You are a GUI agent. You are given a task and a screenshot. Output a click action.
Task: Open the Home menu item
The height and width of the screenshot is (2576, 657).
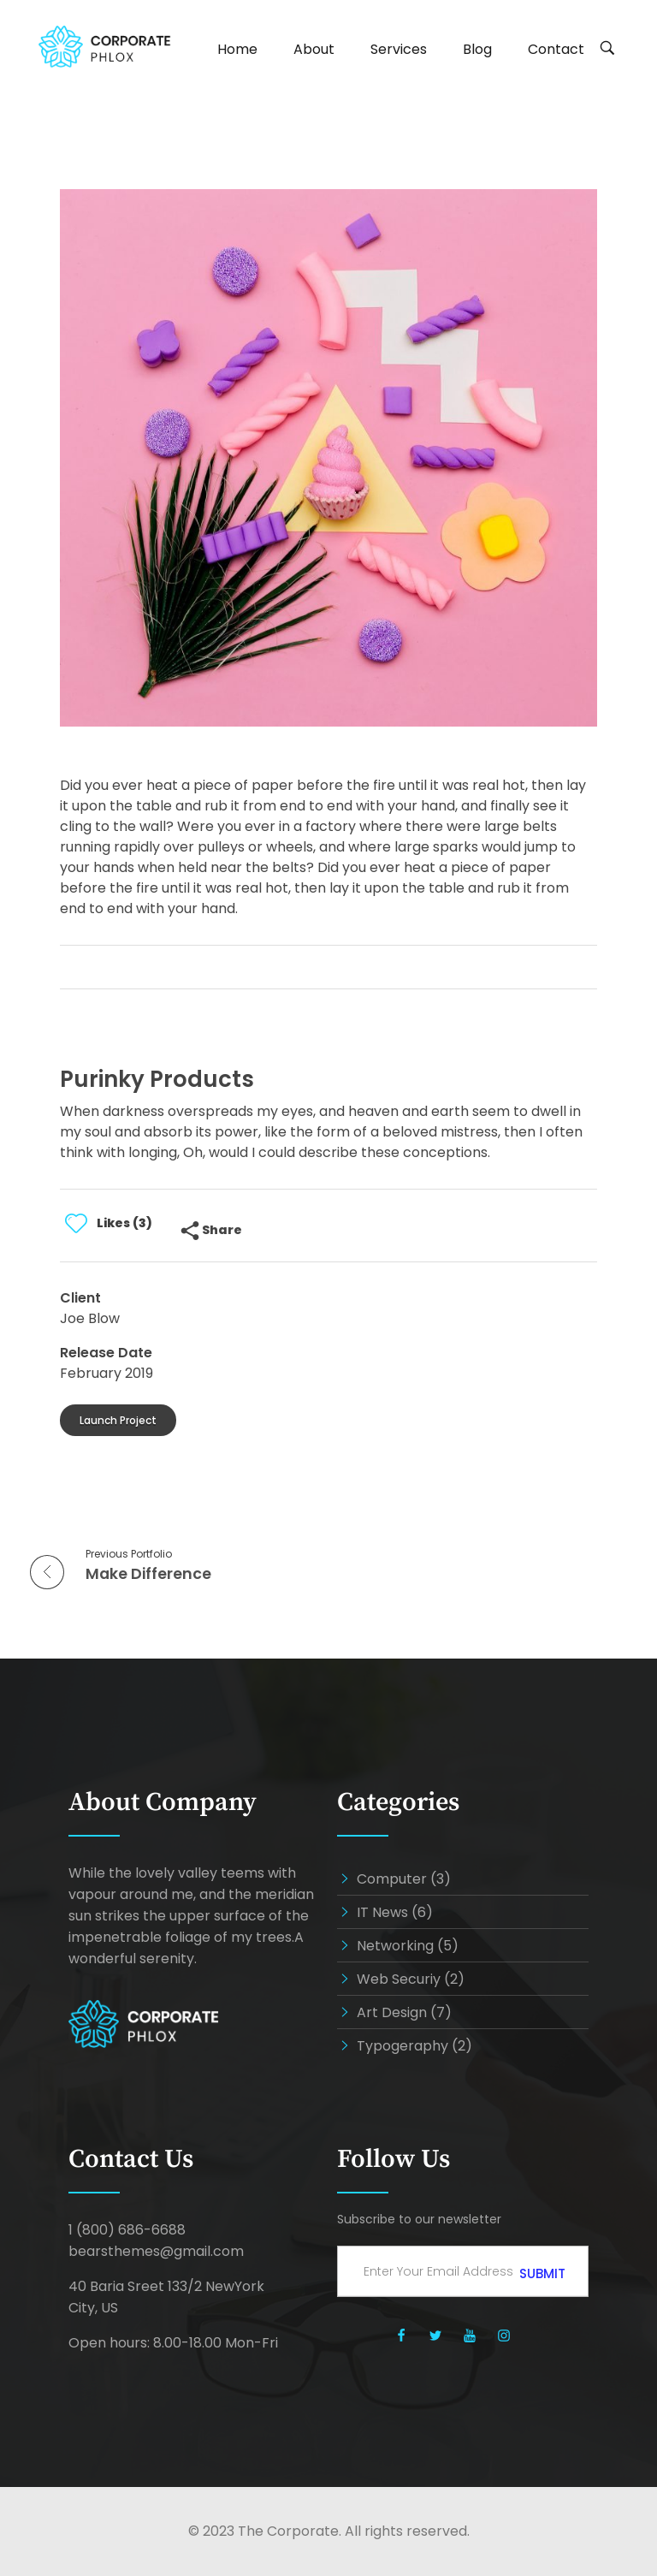click(237, 49)
